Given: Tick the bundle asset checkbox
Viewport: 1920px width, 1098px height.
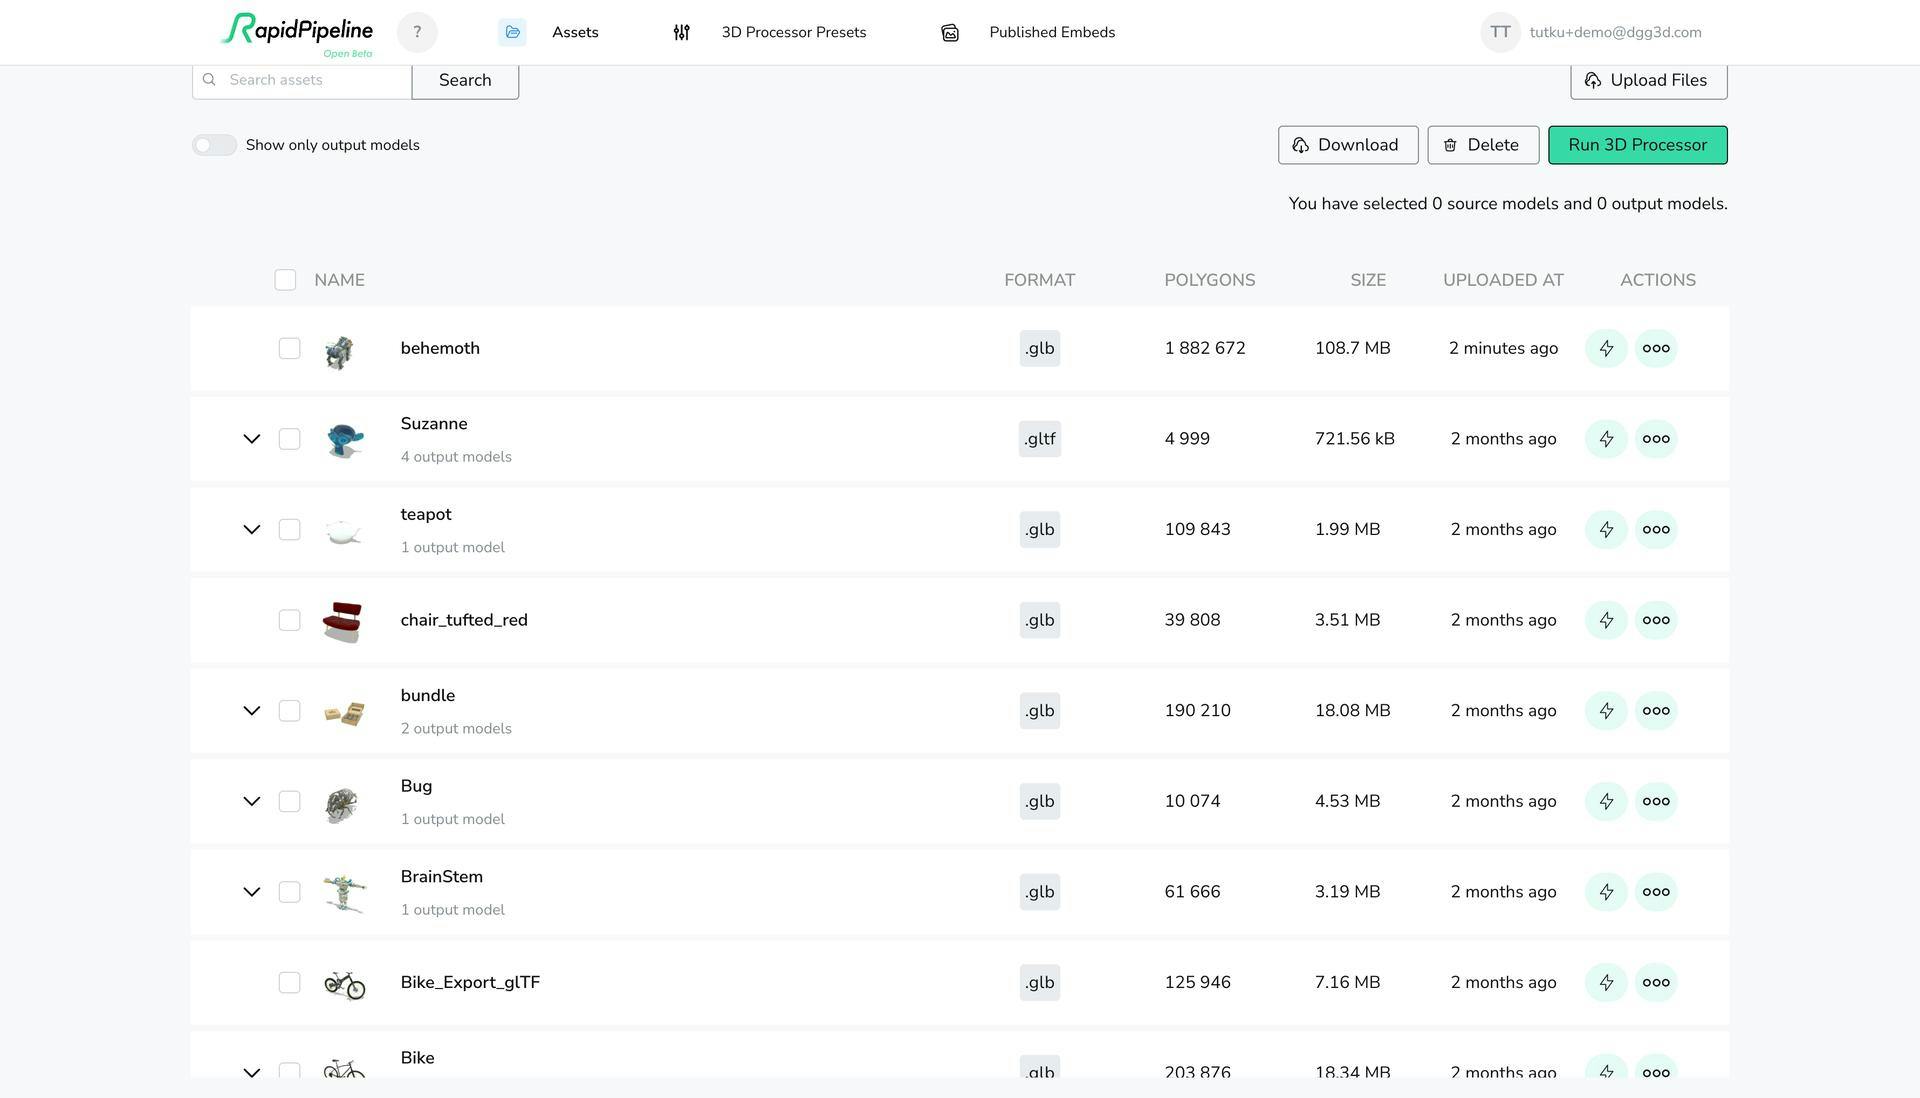Looking at the screenshot, I should 289,711.
